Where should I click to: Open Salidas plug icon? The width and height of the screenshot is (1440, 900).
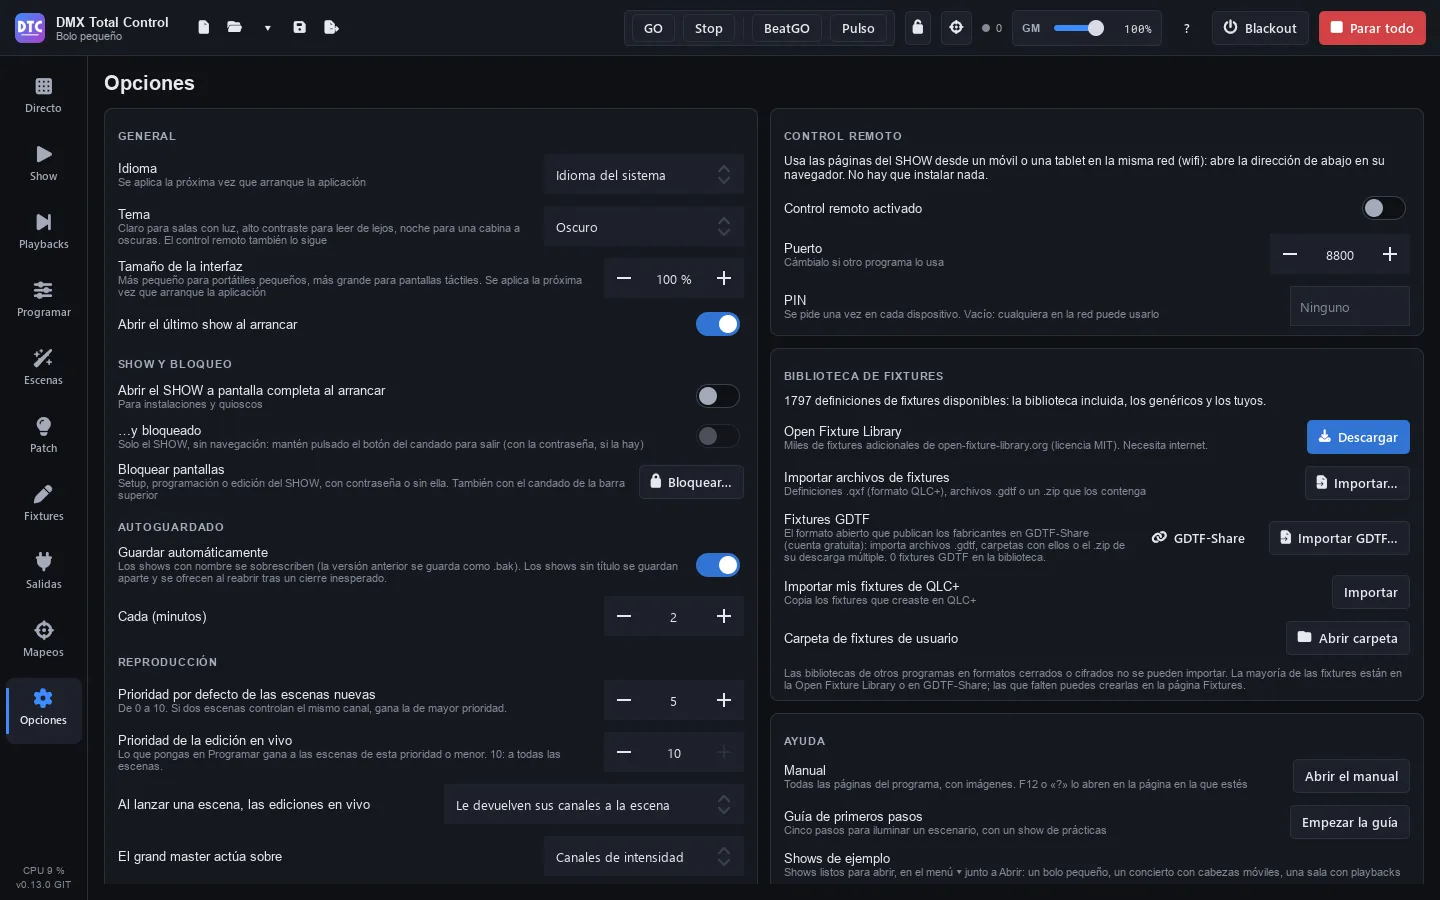coord(43,572)
